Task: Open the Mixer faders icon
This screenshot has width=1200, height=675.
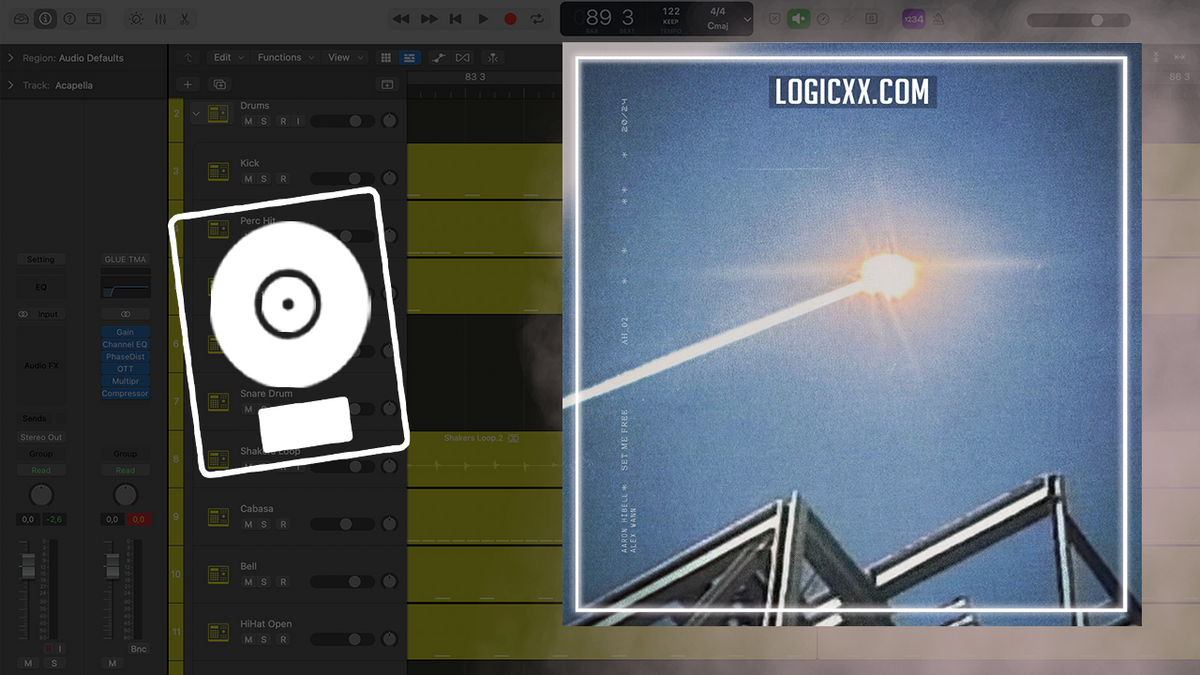Action: click(x=160, y=18)
